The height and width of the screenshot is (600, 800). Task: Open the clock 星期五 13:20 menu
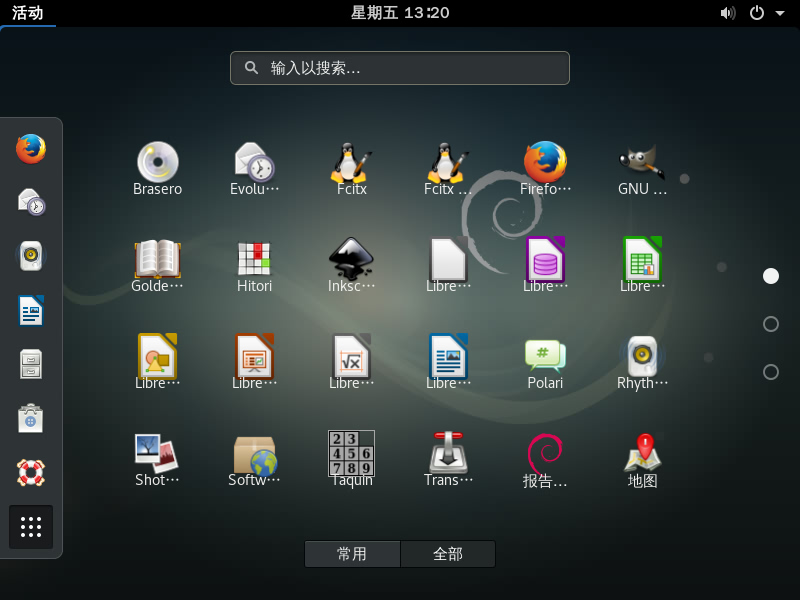400,13
